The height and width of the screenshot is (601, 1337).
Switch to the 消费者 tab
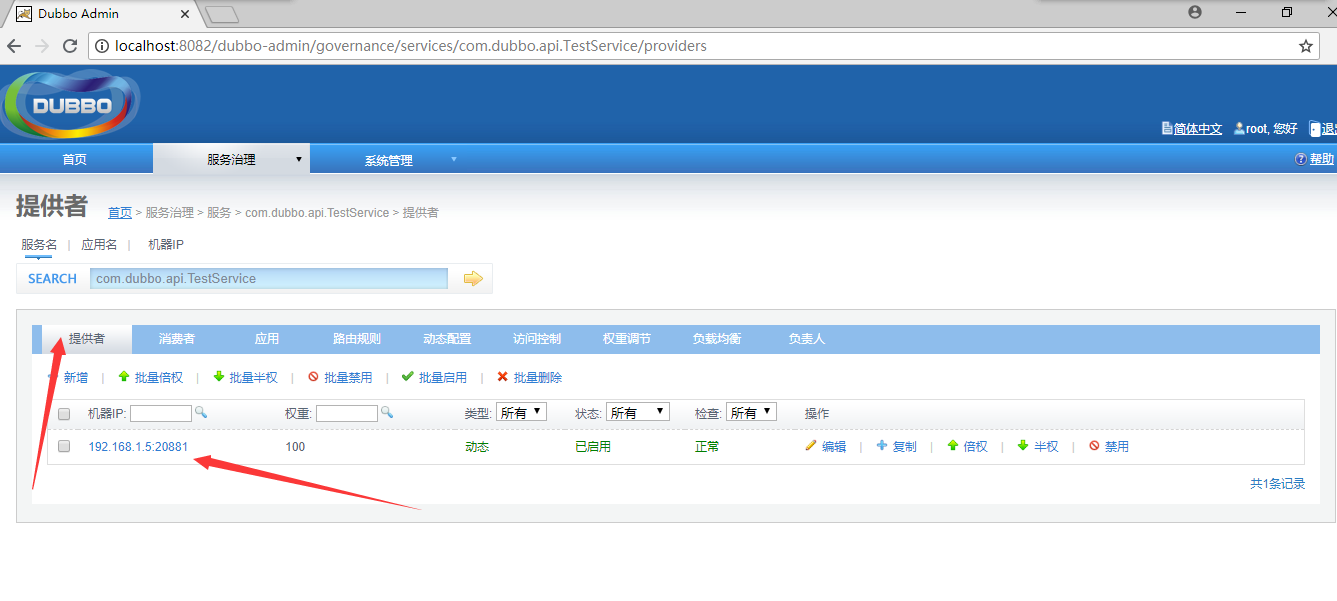tap(177, 339)
